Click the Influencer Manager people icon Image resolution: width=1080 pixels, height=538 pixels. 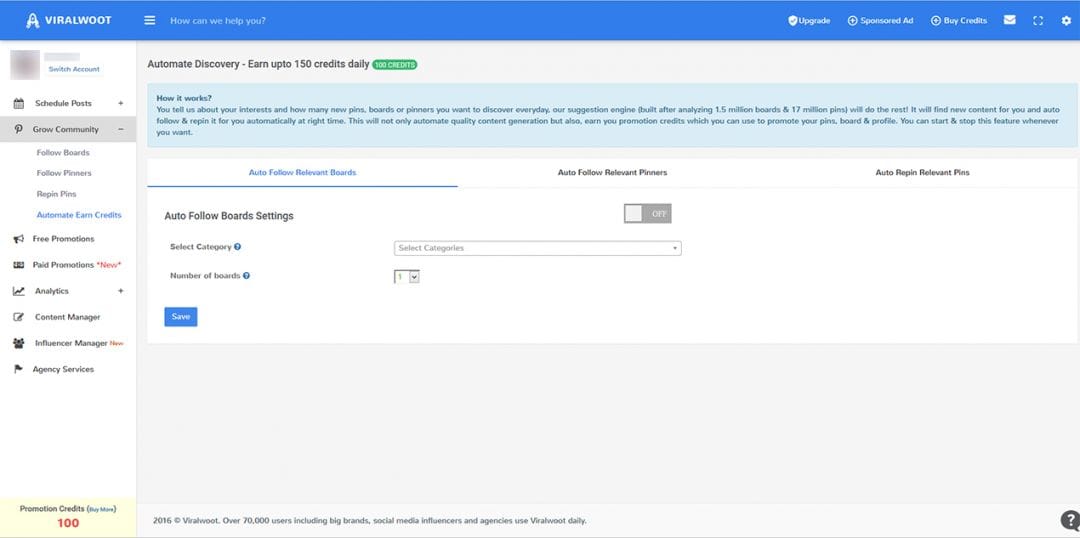[x=19, y=343]
